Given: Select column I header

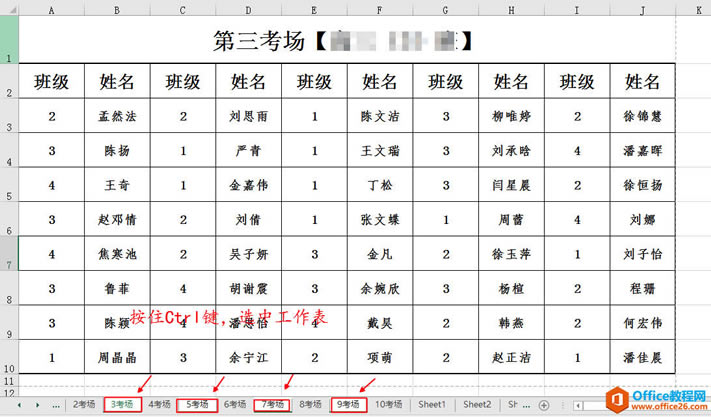Looking at the screenshot, I should click(x=577, y=10).
